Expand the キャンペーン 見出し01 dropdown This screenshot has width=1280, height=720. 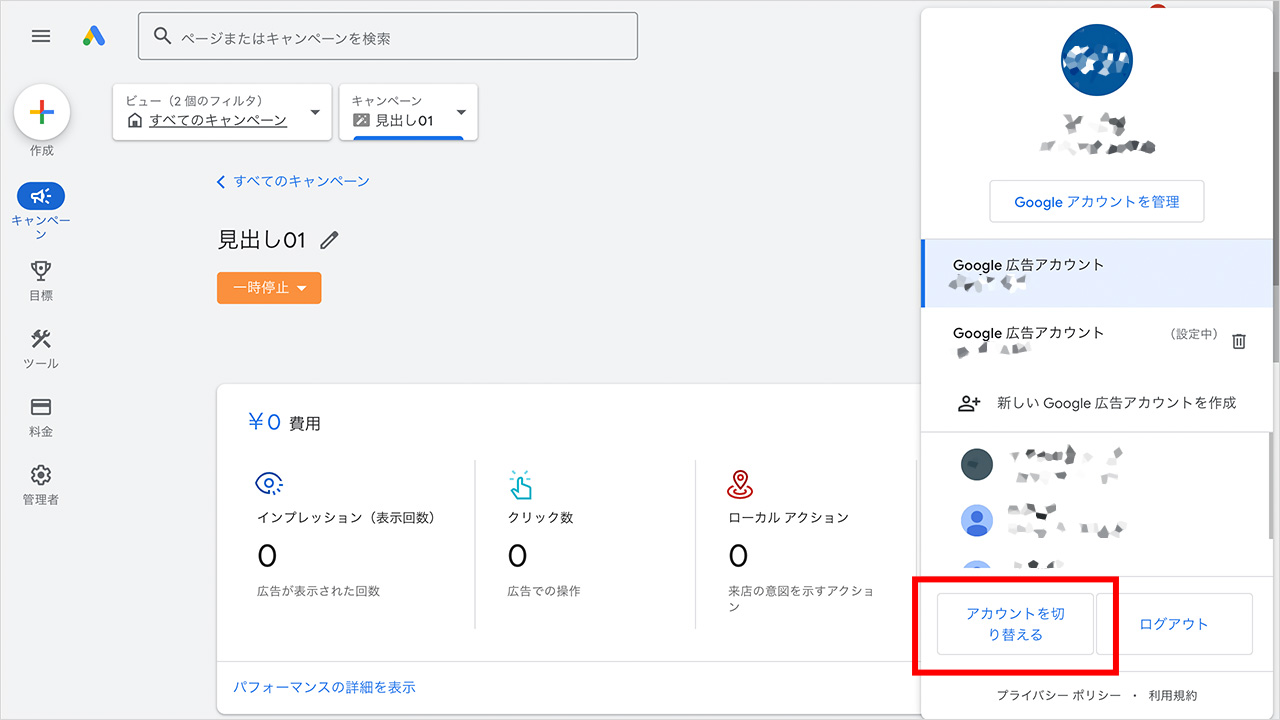pos(409,111)
